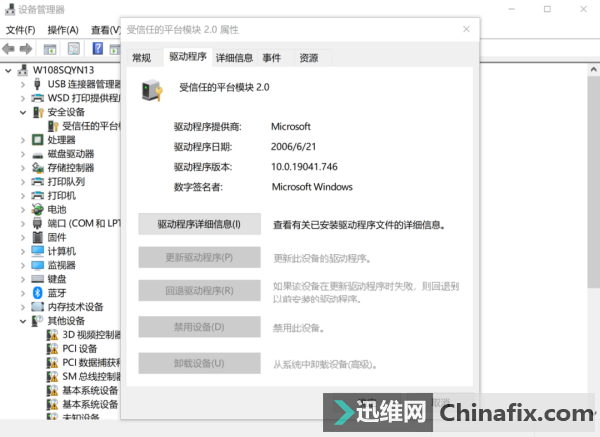Expand the 存储控制器 node
The height and width of the screenshot is (437, 600).
[23, 168]
